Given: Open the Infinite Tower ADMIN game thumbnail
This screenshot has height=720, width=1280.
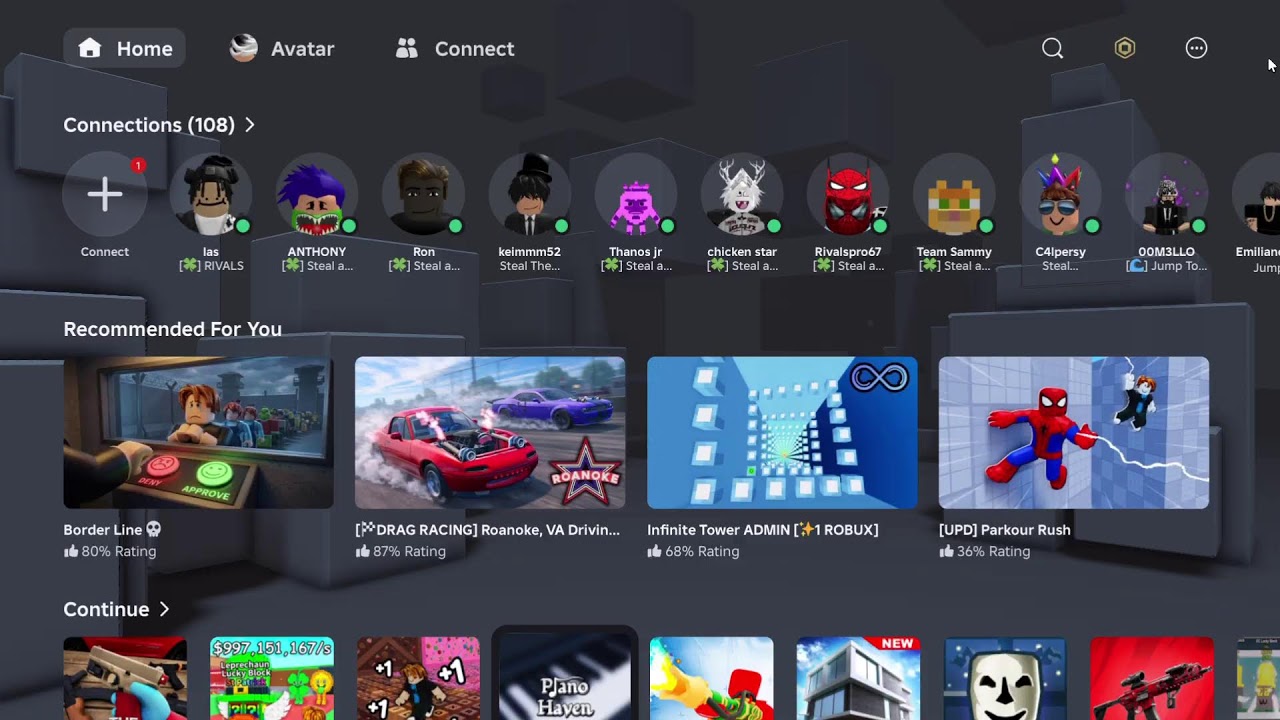Looking at the screenshot, I should pyautogui.click(x=782, y=432).
